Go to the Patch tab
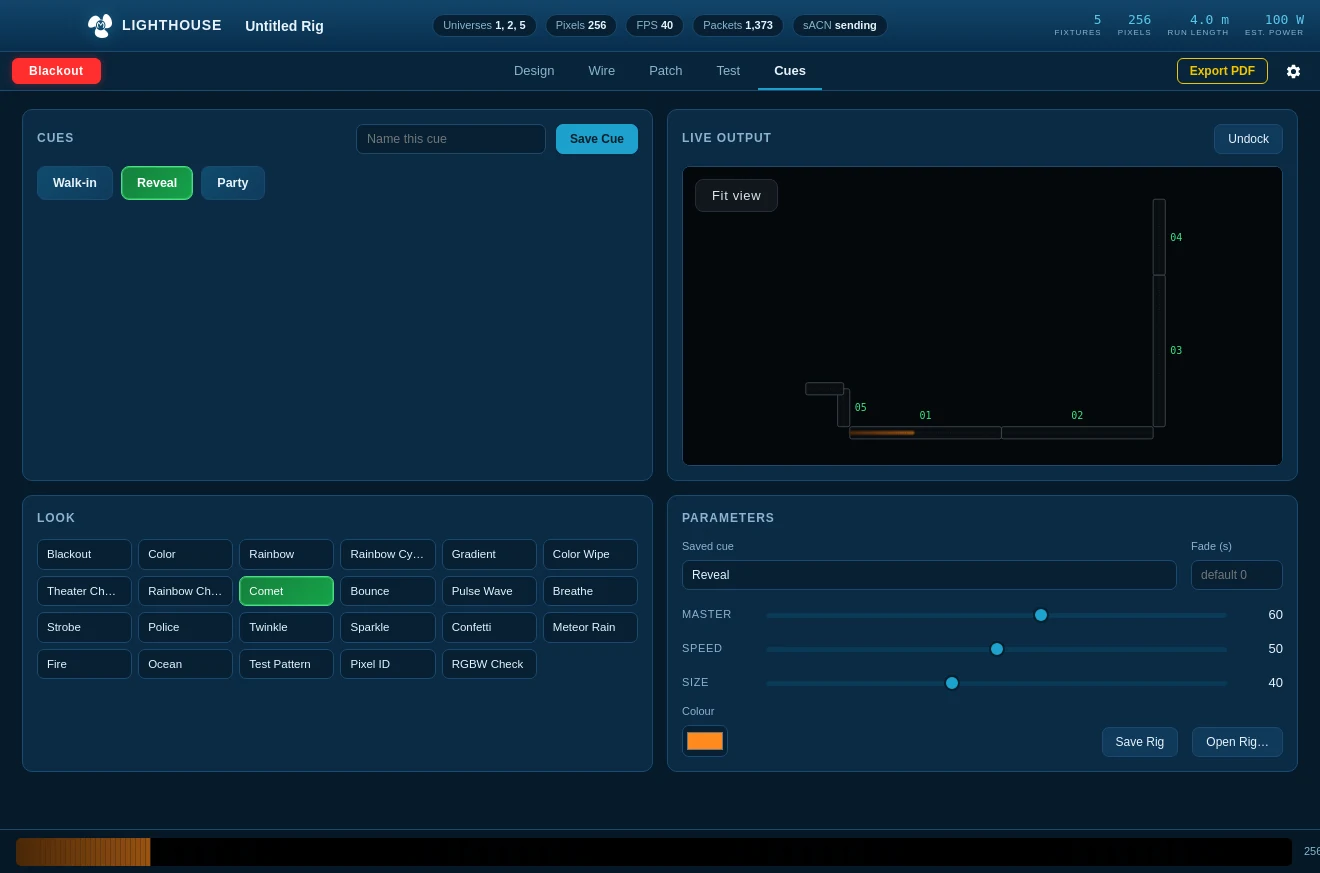 point(666,71)
